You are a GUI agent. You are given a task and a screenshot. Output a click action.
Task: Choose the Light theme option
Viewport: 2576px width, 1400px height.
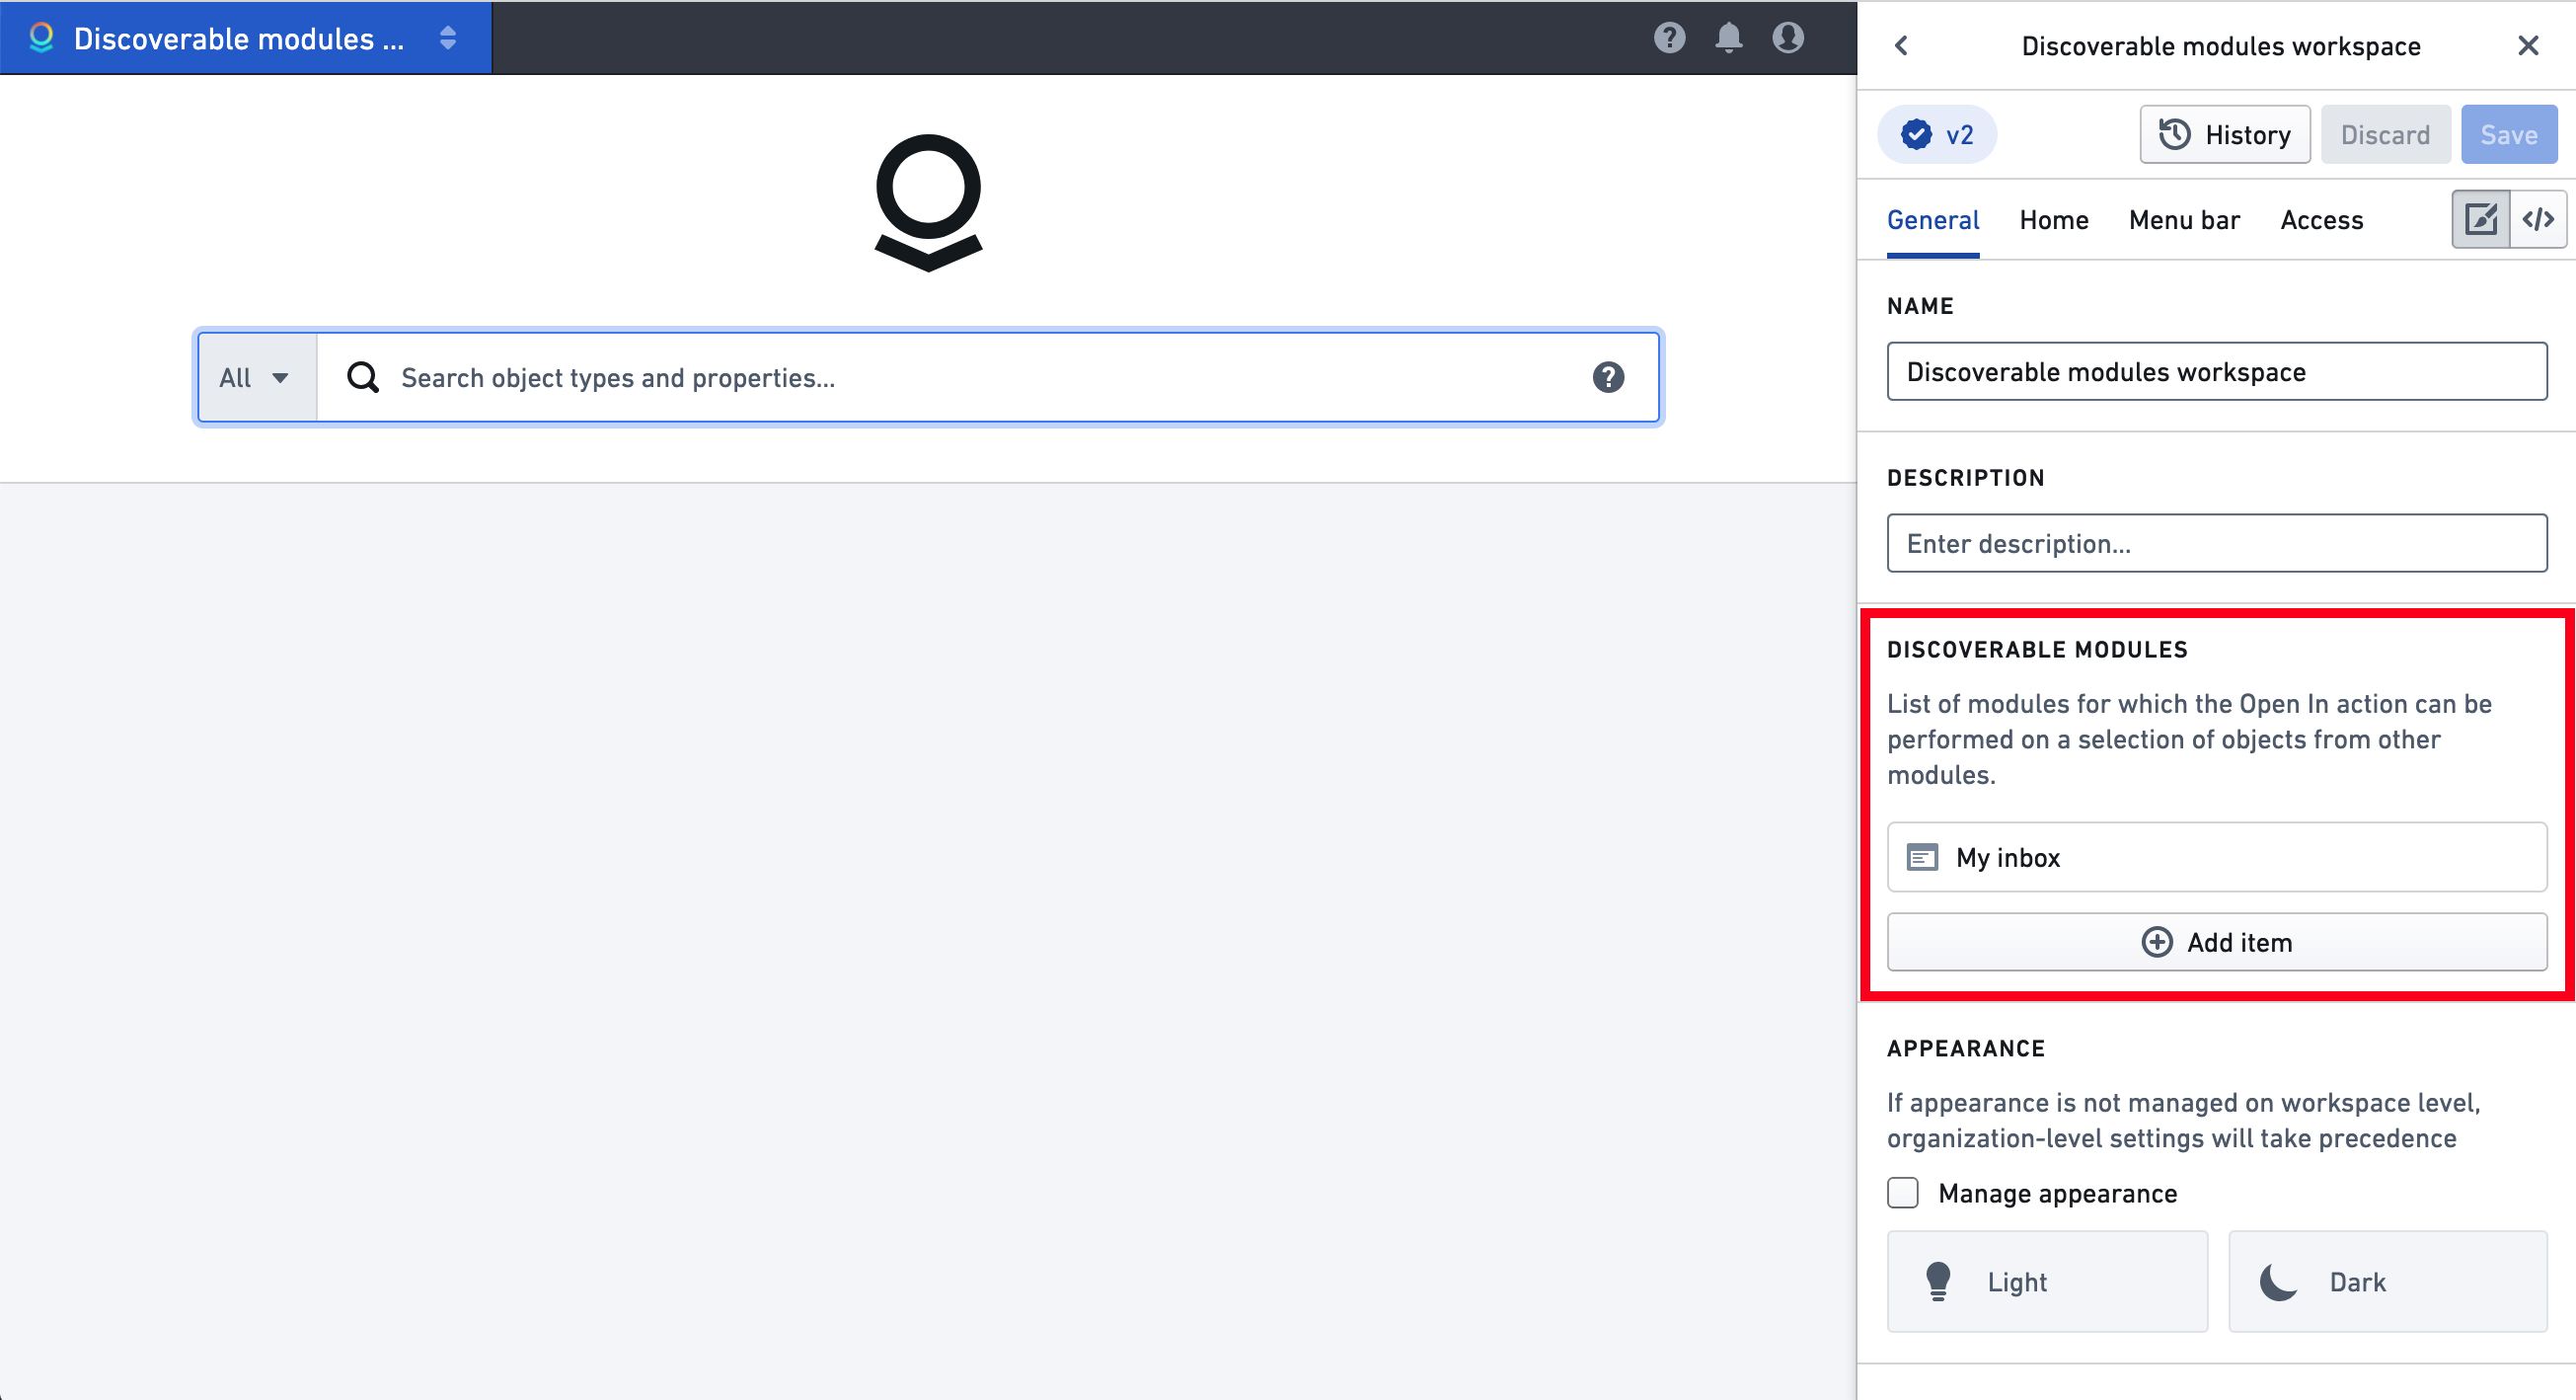tap(2047, 1282)
